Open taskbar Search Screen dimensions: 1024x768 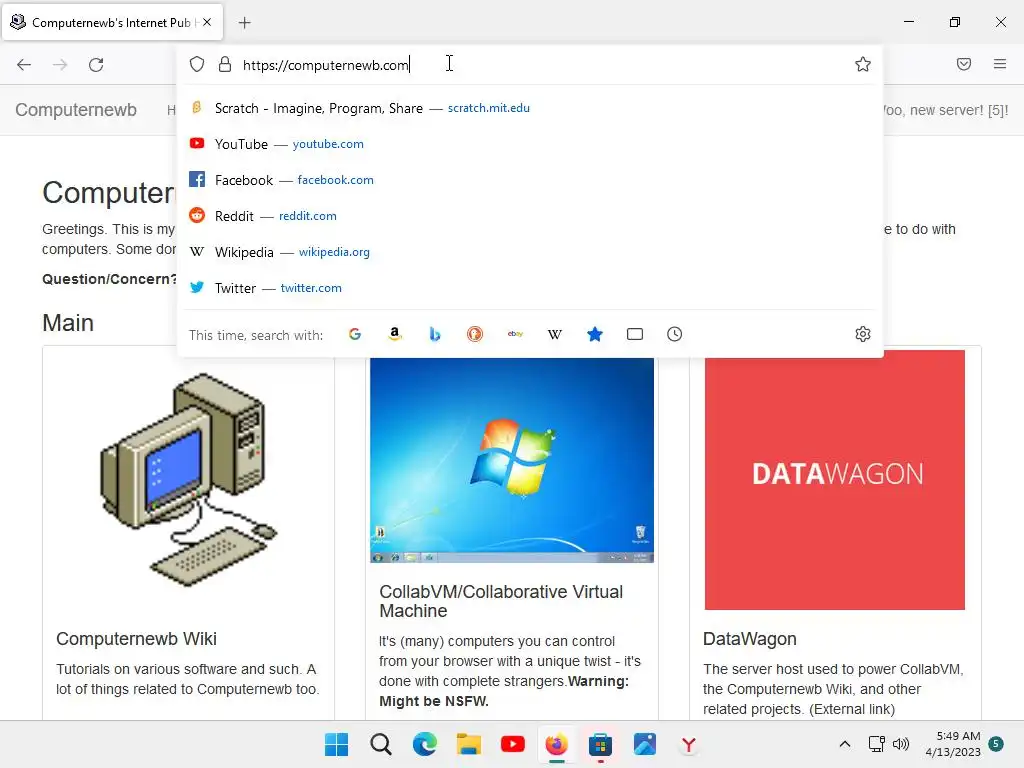381,744
